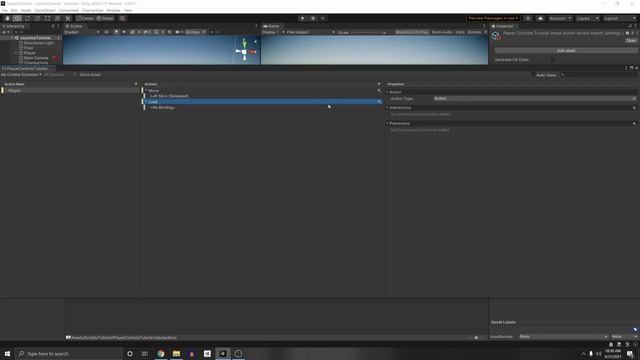The width and height of the screenshot is (640, 360).
Task: Click the input actions search field
Action: pos(598,75)
